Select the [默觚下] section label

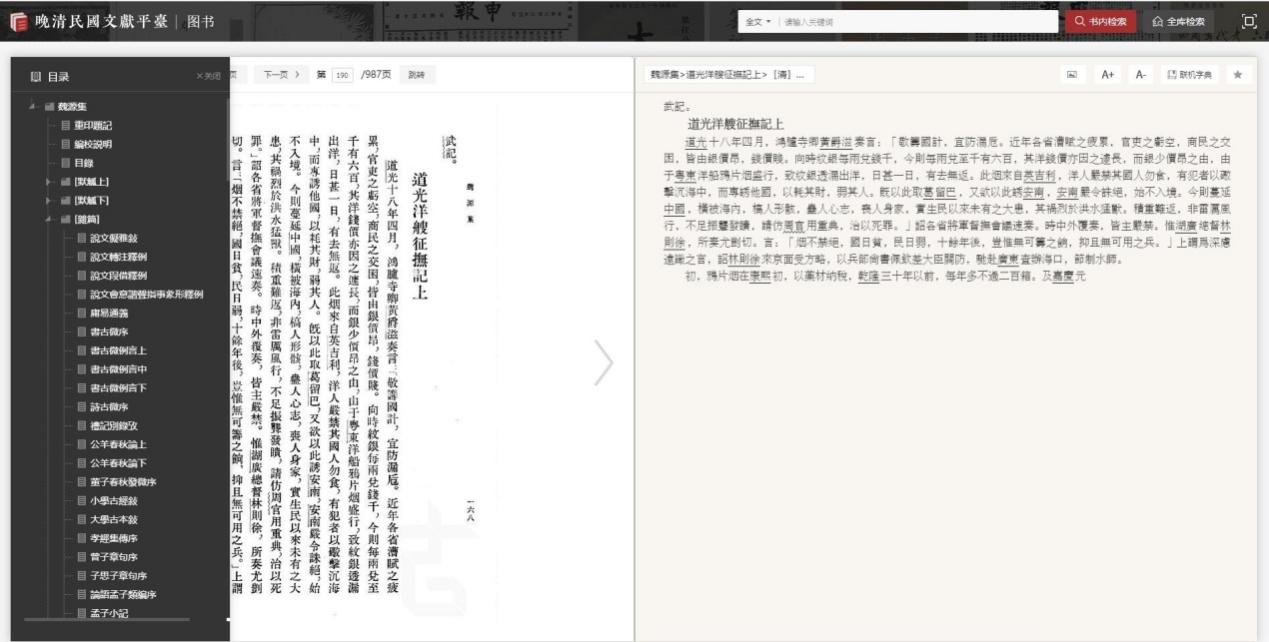pyautogui.click(x=91, y=200)
